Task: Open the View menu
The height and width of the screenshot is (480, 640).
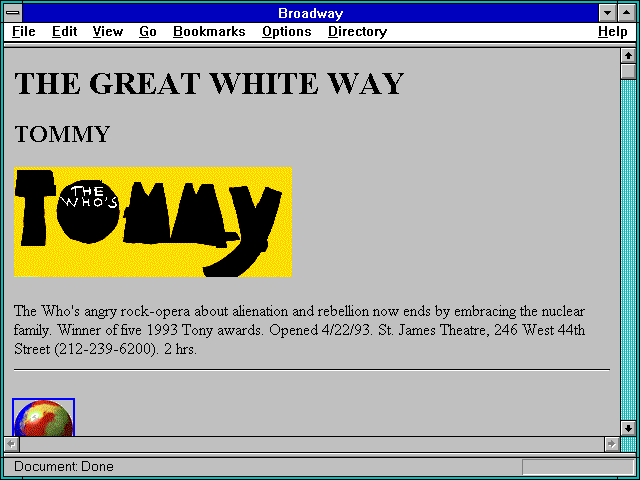Action: [x=108, y=31]
